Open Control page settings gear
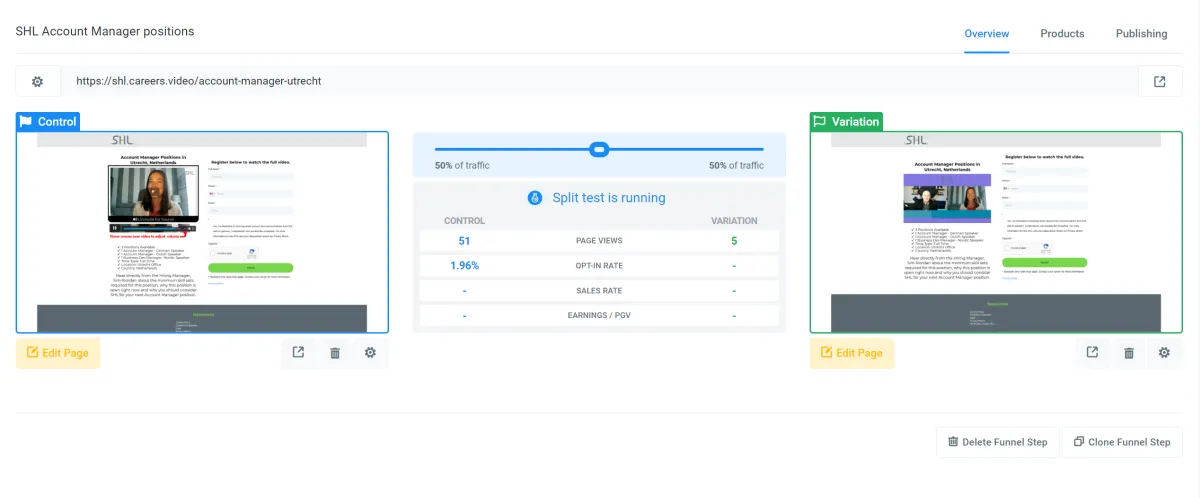Screen dimensions: 1200x498 point(371,352)
